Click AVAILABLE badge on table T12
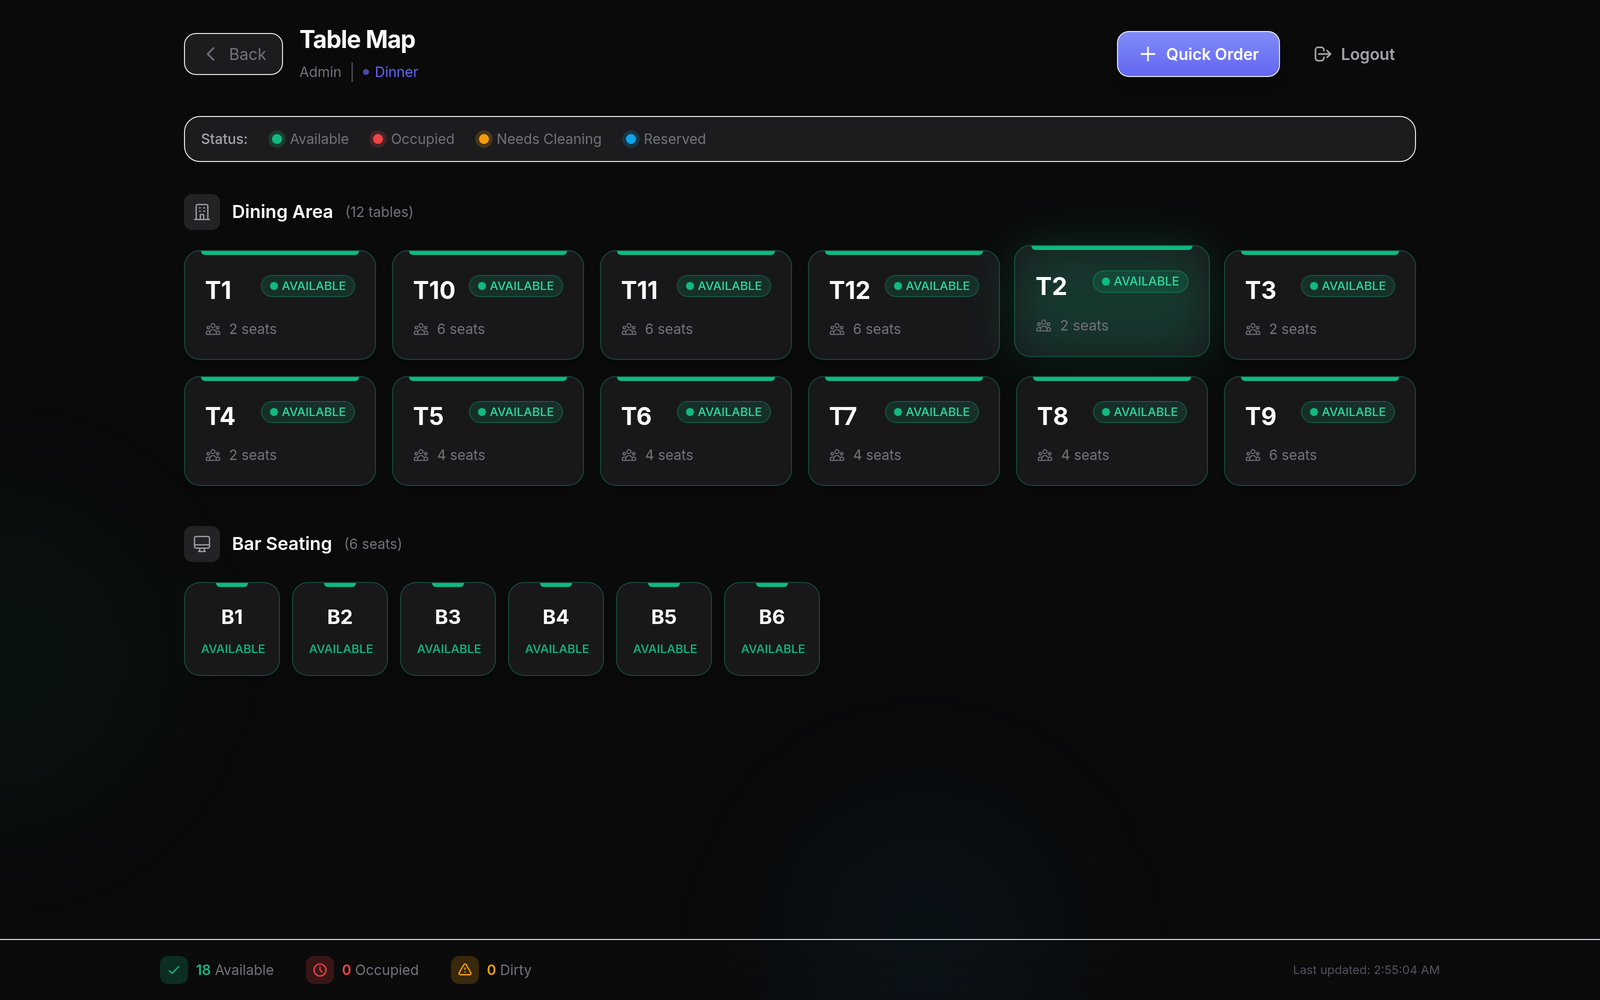 pos(932,286)
